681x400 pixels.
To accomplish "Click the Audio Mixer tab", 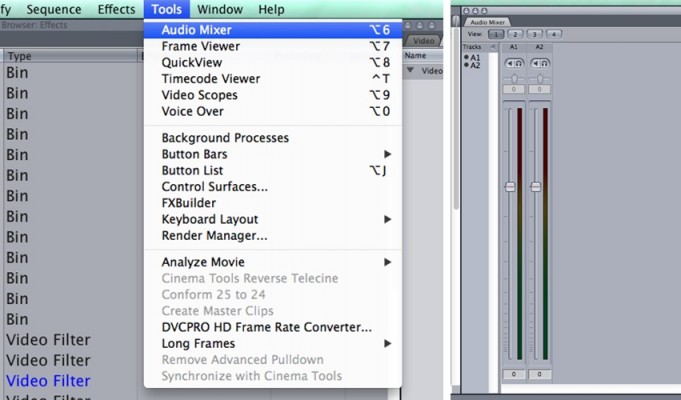I will [487, 22].
